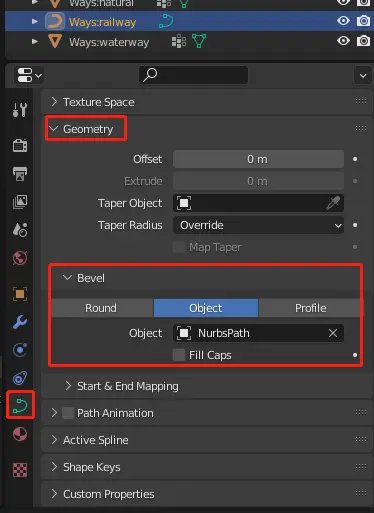374x513 pixels.
Task: Open the Tool properties tab icon
Action: click(20, 110)
